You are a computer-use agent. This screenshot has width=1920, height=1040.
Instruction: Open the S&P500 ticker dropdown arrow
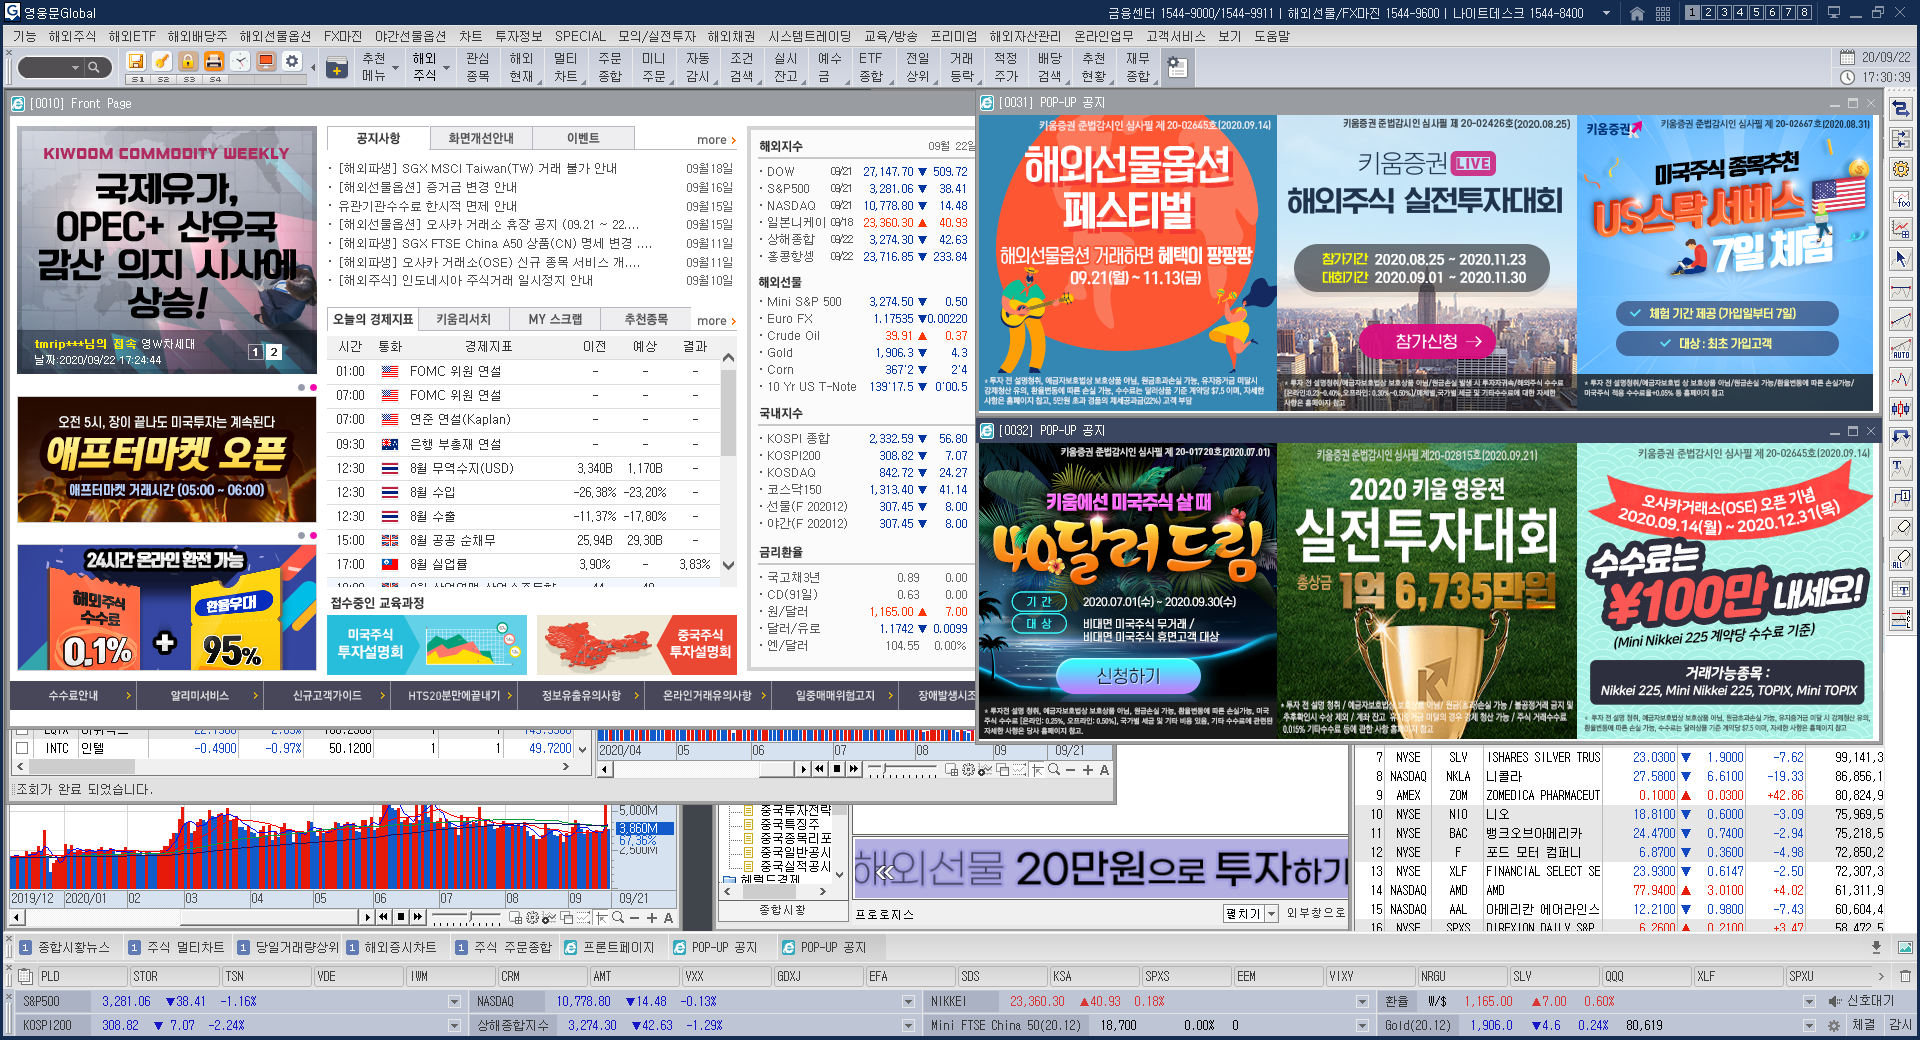[454, 1001]
